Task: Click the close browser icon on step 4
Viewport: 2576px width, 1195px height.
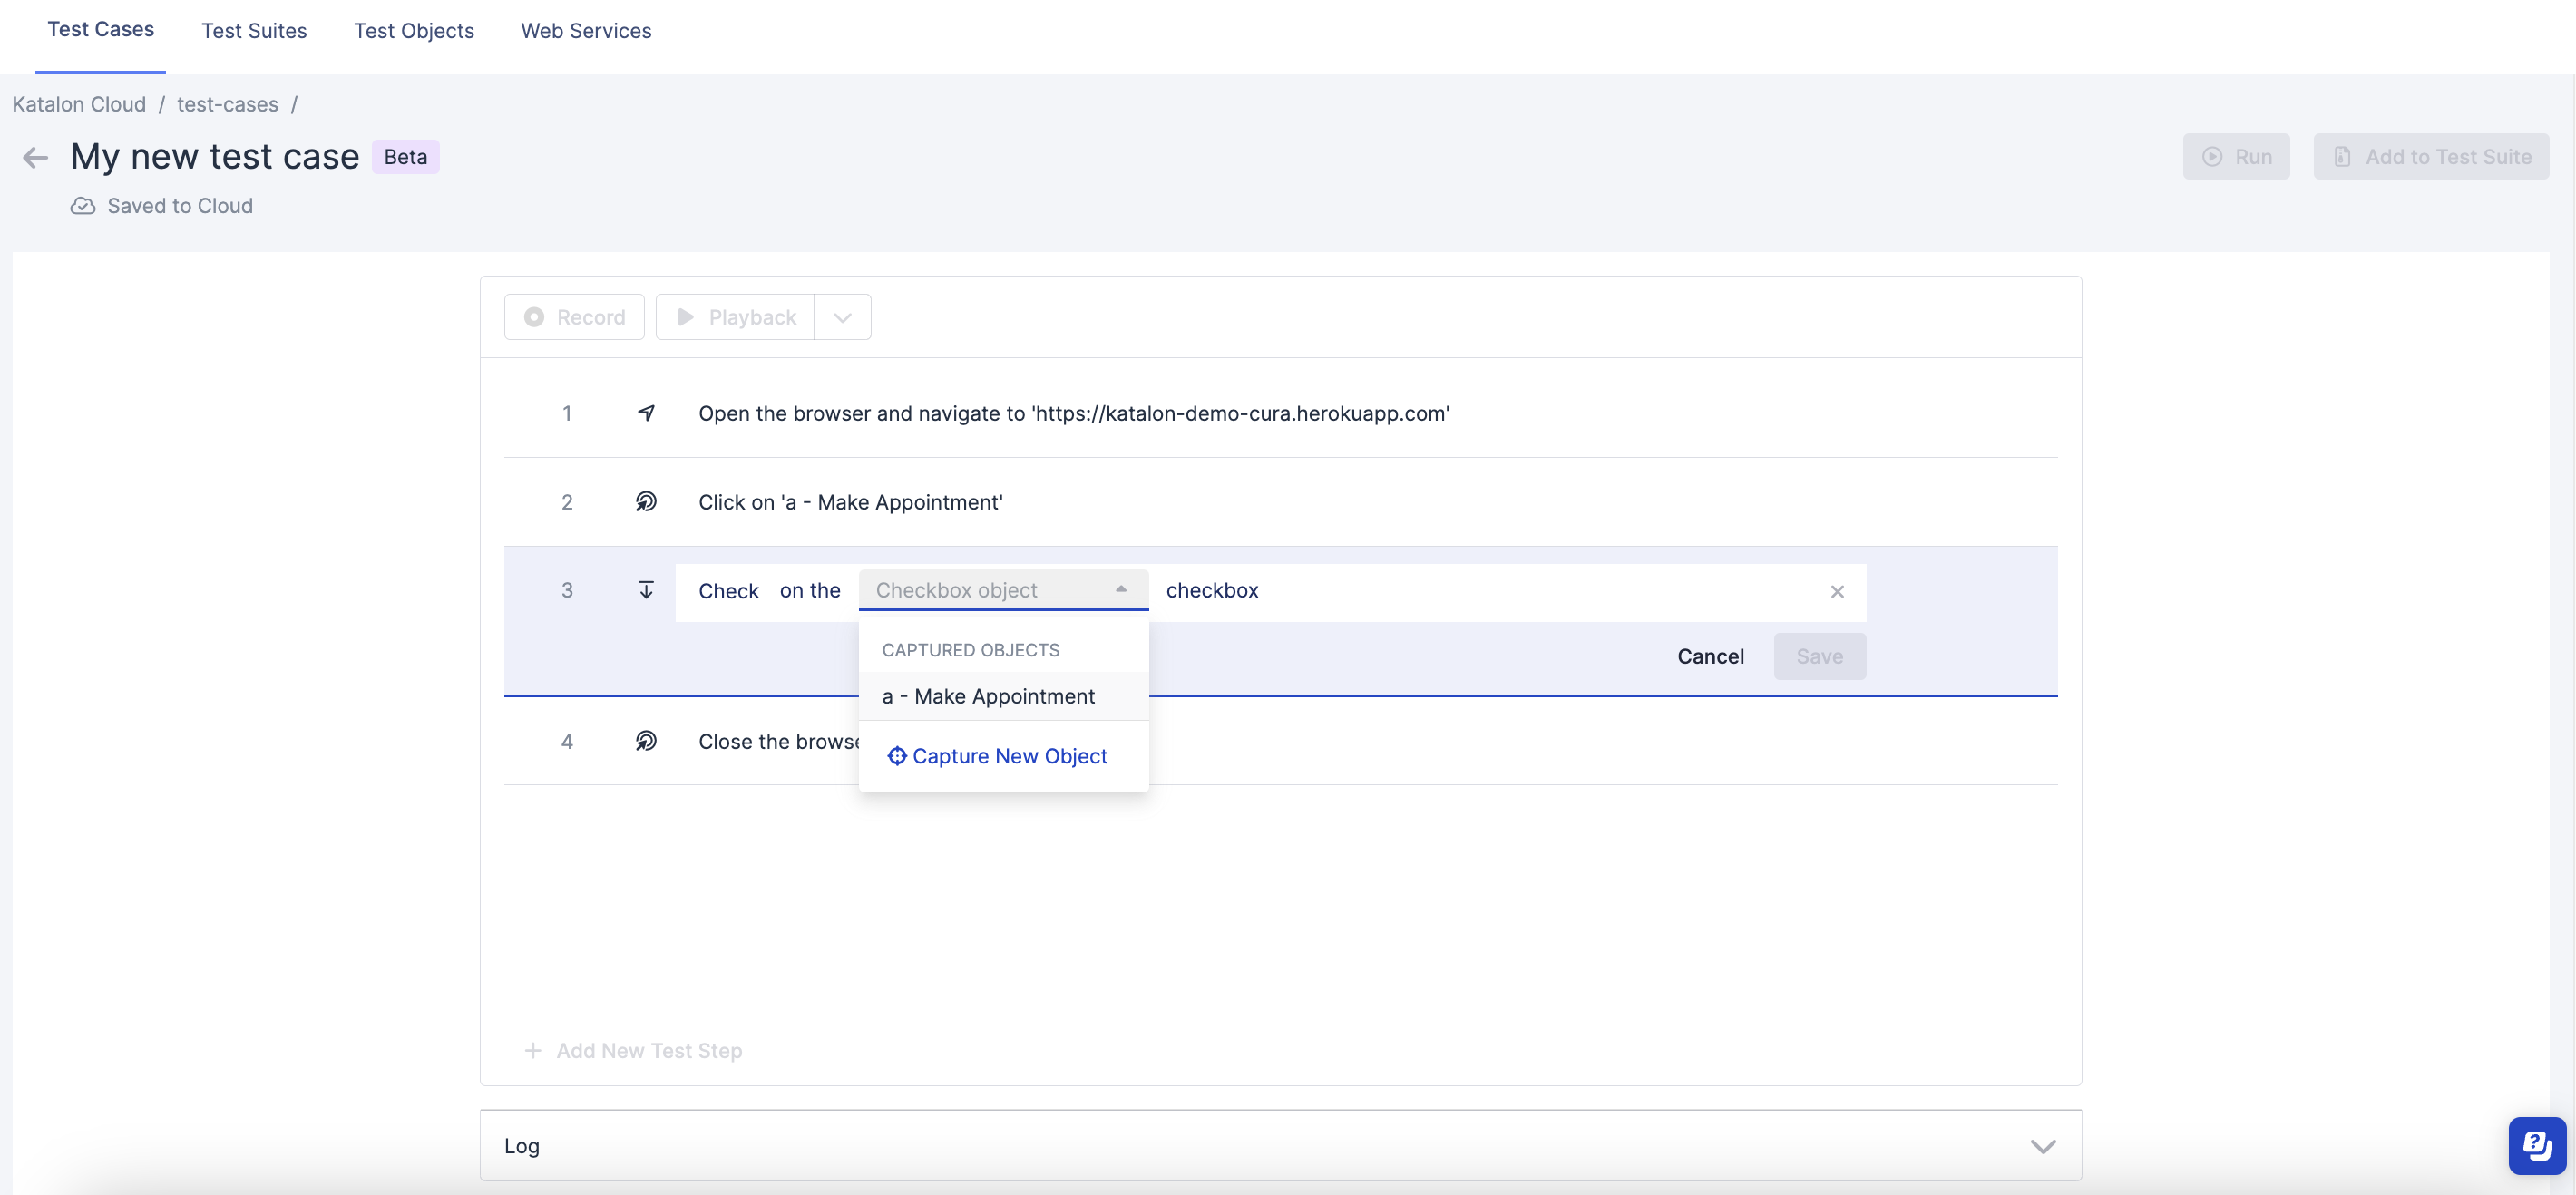Action: pos(644,741)
